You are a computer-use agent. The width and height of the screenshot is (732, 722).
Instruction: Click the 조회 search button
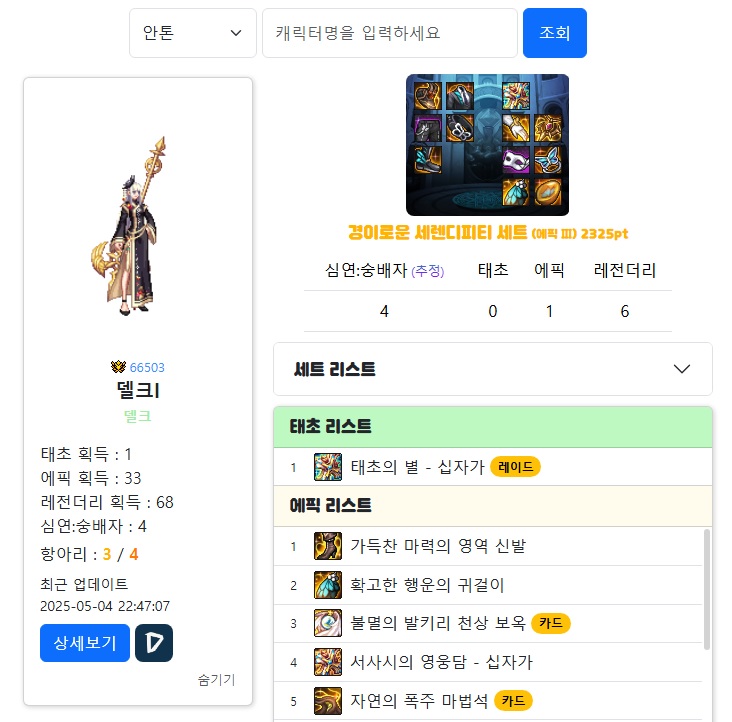pyautogui.click(x=555, y=33)
